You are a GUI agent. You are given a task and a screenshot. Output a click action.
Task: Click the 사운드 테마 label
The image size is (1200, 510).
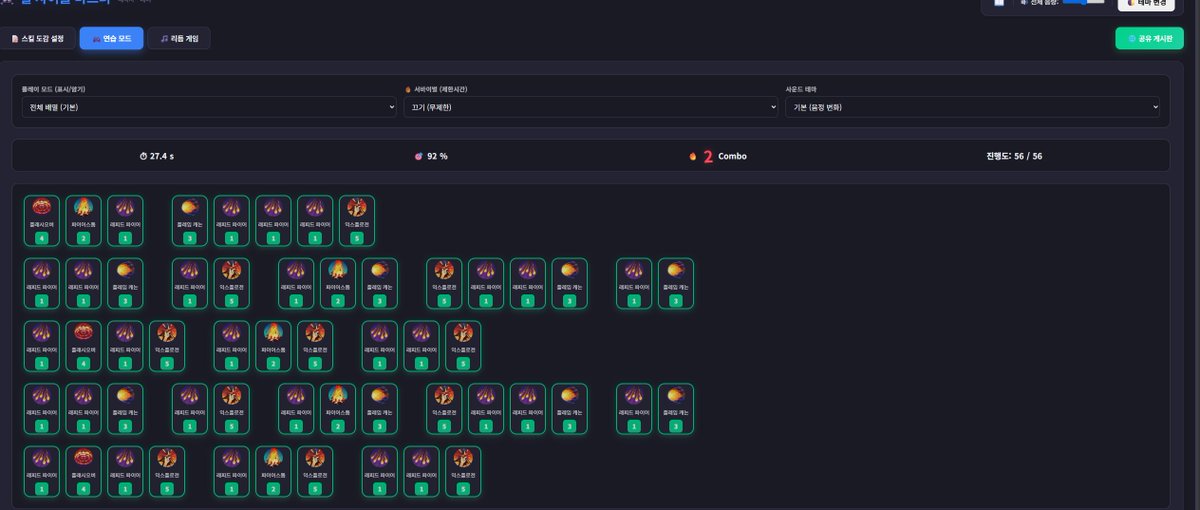[803, 89]
